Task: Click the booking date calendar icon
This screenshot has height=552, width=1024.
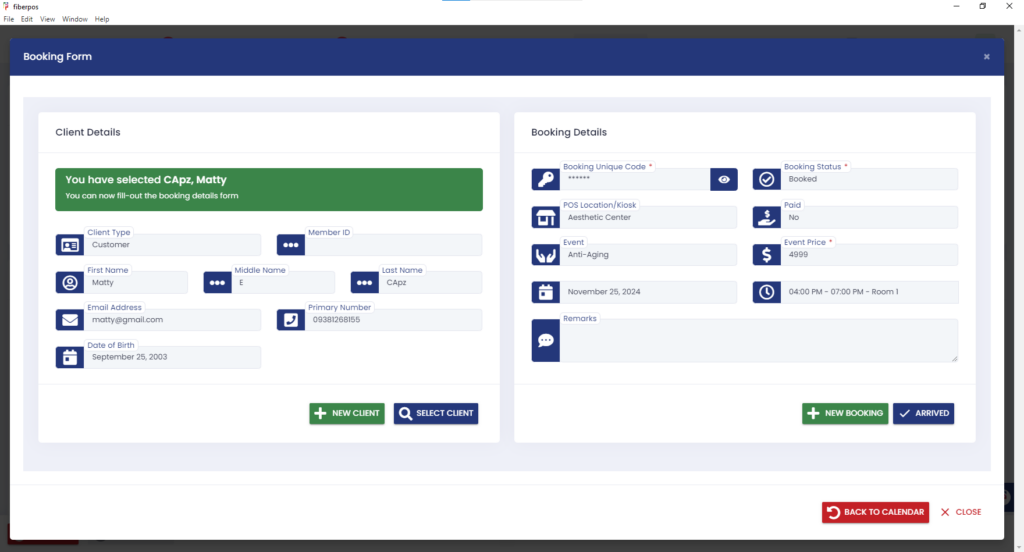Action: [x=545, y=292]
